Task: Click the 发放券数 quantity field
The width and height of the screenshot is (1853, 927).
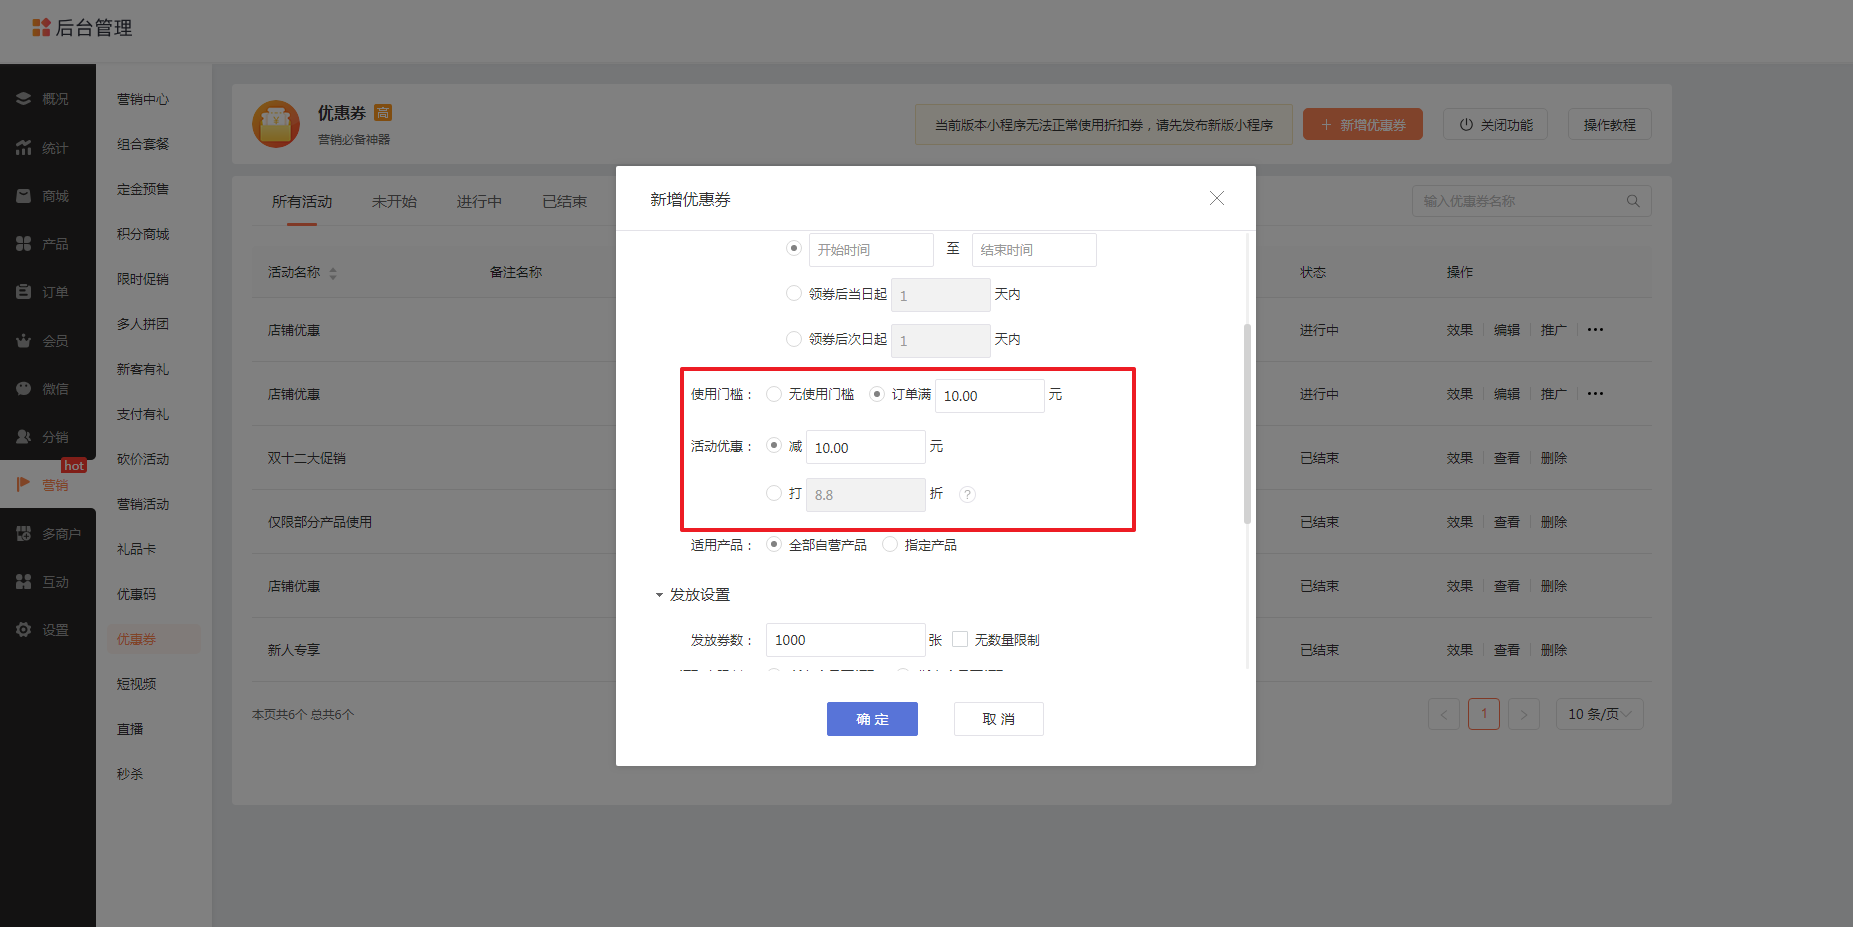Action: (846, 640)
